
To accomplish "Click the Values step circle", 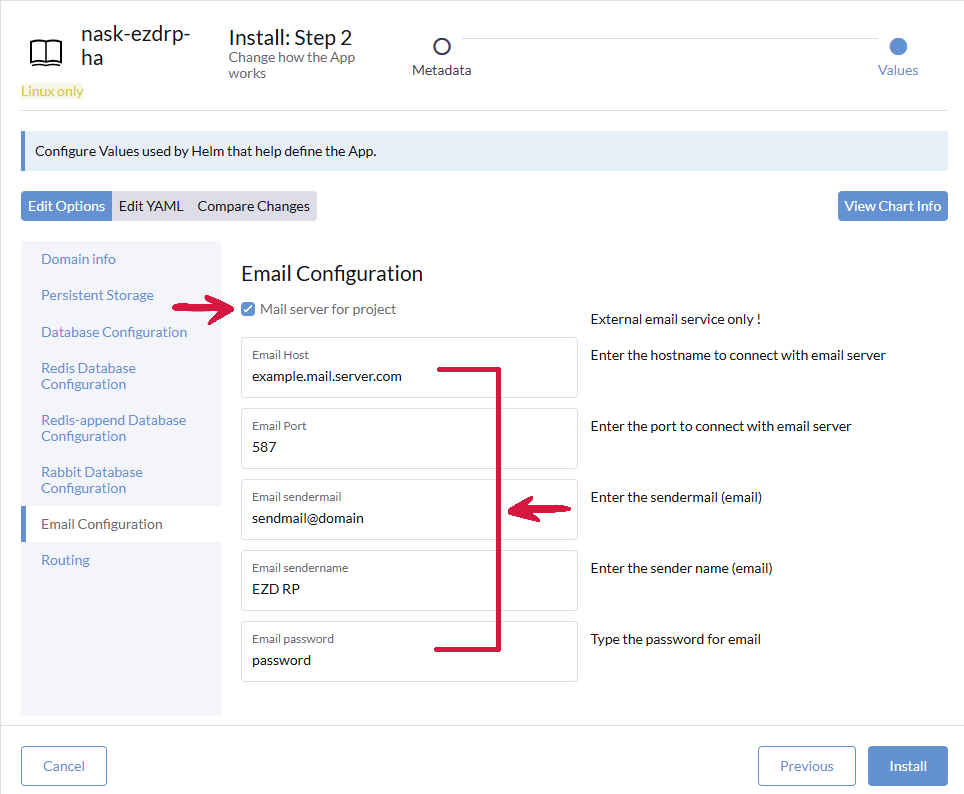I will (898, 46).
